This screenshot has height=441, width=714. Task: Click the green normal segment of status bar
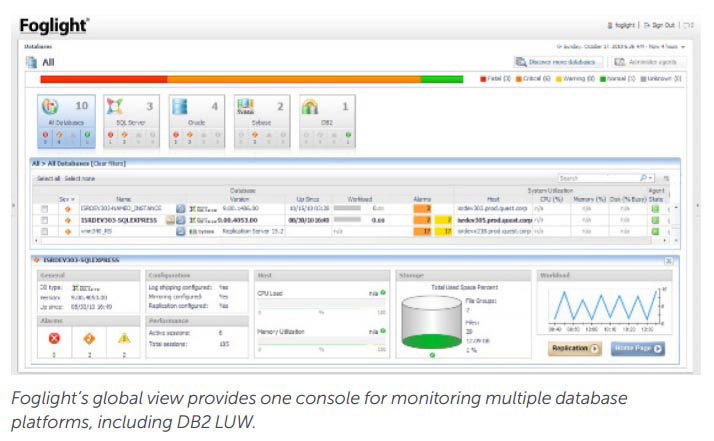tap(442, 79)
